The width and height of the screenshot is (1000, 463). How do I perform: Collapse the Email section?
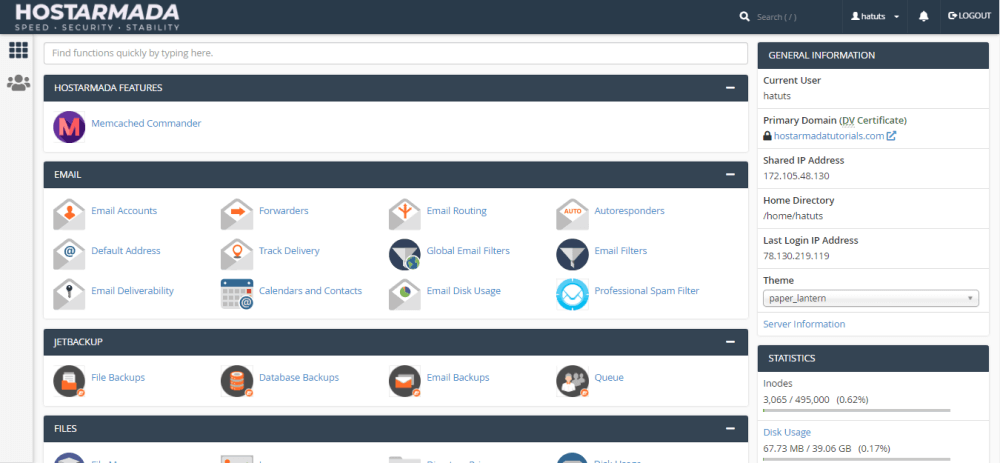coord(730,174)
